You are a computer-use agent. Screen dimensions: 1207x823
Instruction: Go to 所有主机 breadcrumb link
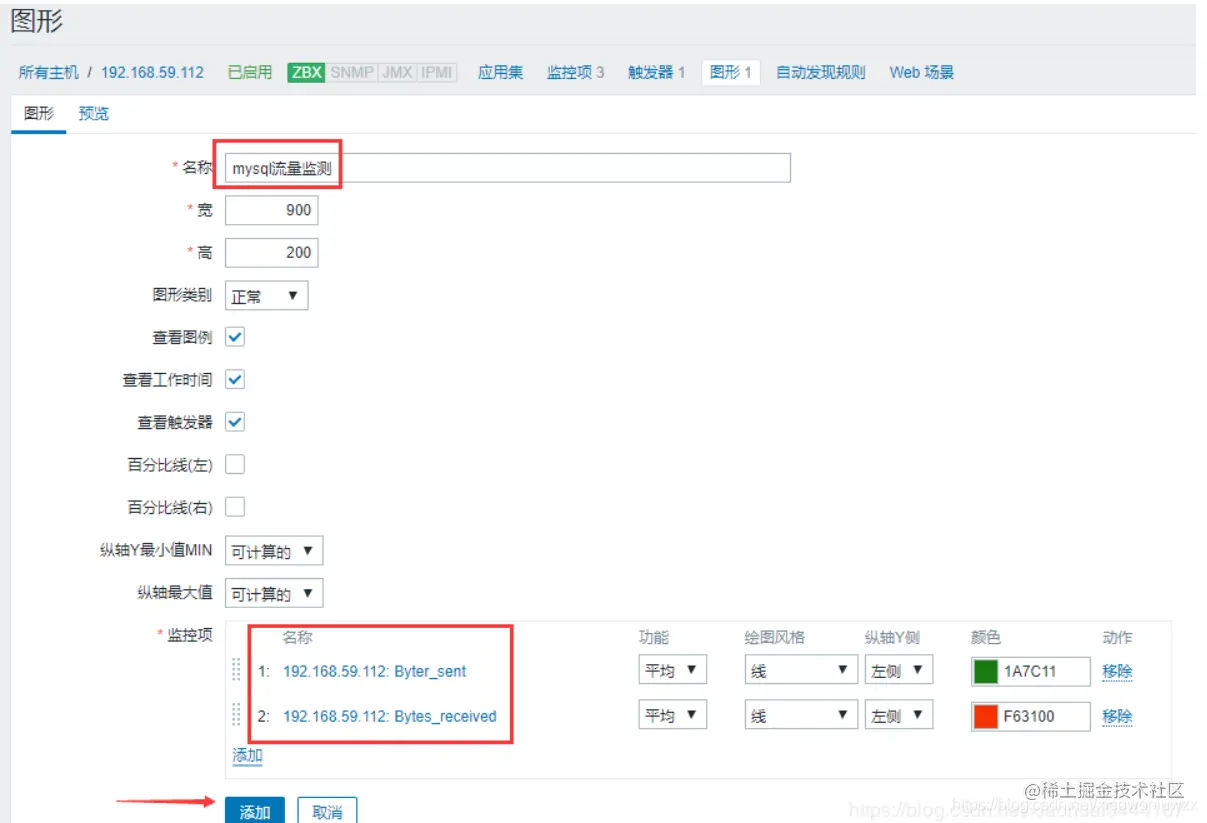(48, 72)
